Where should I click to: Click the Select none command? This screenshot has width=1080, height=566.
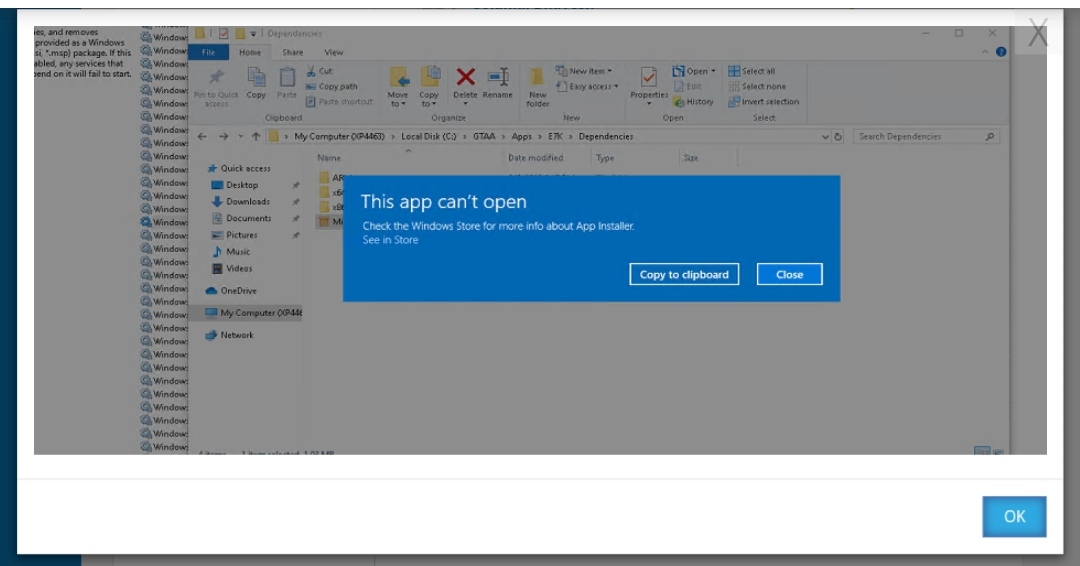tap(757, 86)
